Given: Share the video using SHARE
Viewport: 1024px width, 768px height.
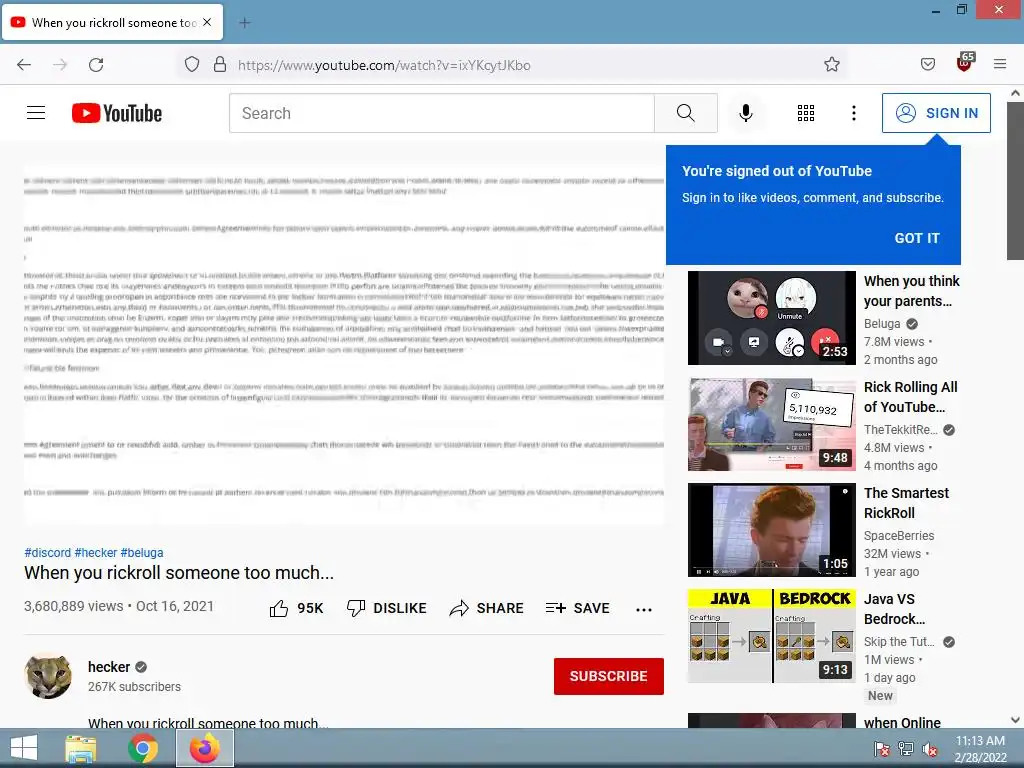Looking at the screenshot, I should (487, 608).
